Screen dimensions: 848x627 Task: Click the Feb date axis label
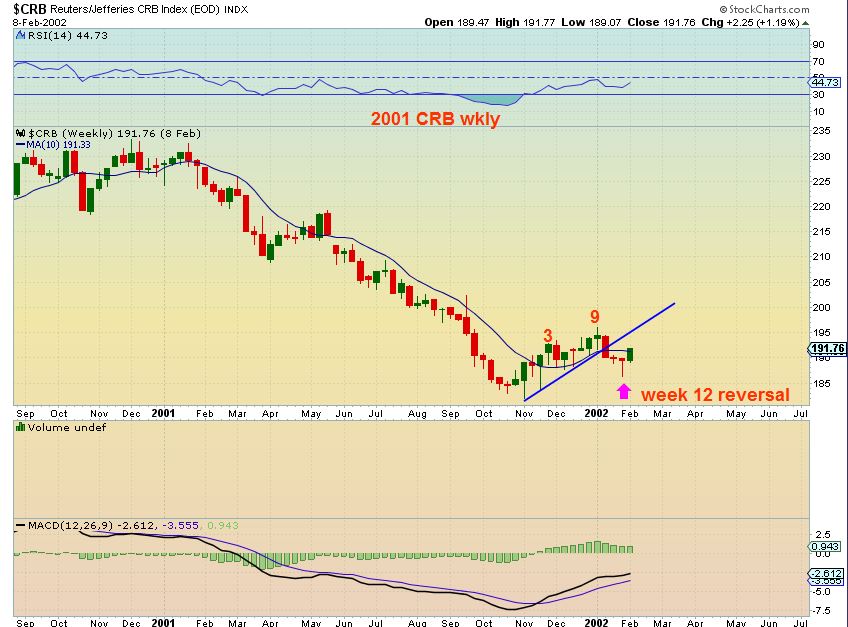tap(629, 412)
